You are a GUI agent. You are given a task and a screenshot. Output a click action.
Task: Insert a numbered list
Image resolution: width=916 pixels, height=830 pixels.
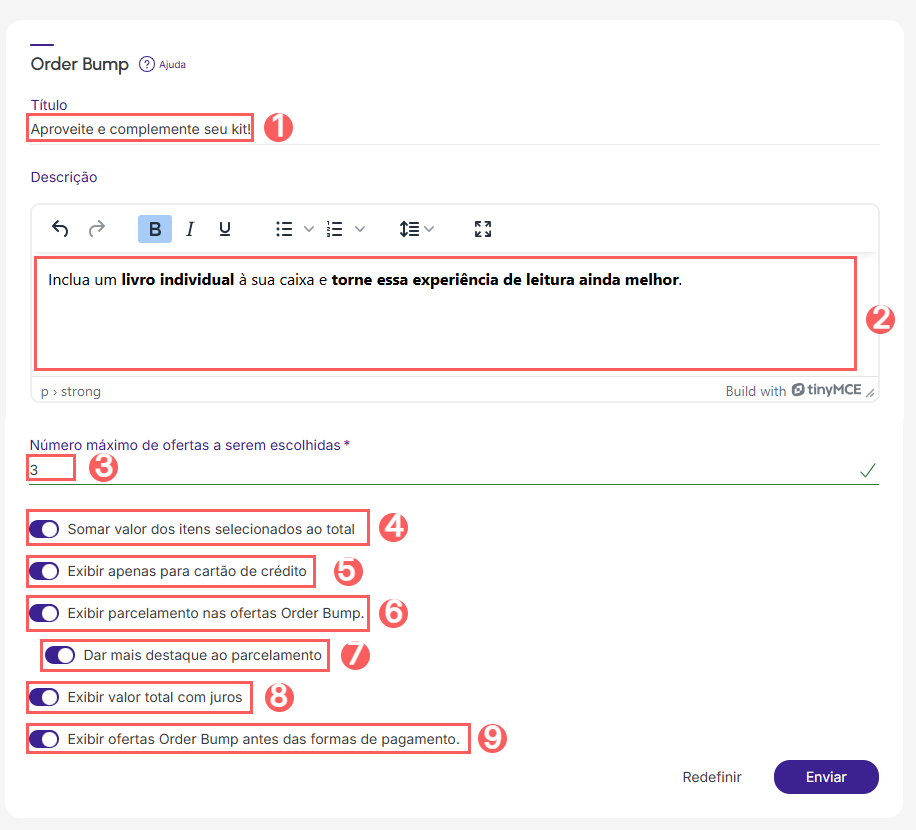pos(335,229)
